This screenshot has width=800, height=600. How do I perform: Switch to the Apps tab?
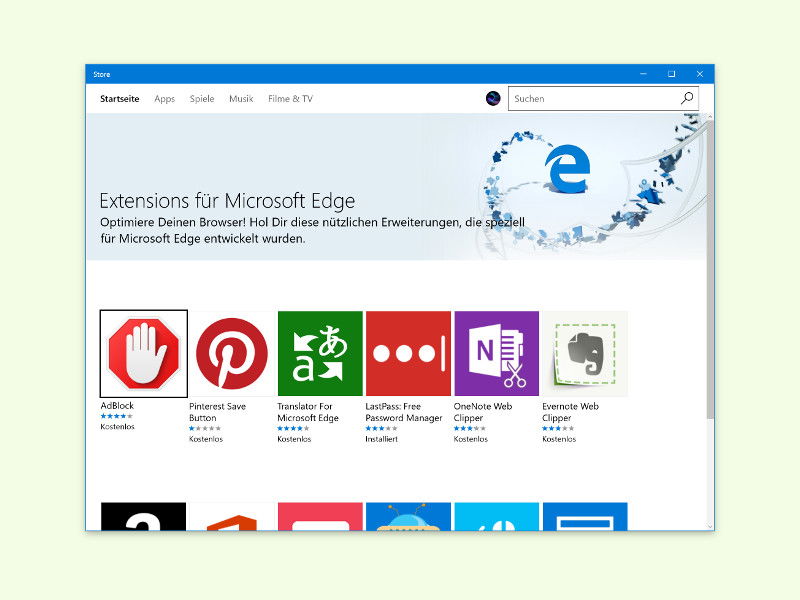[164, 98]
